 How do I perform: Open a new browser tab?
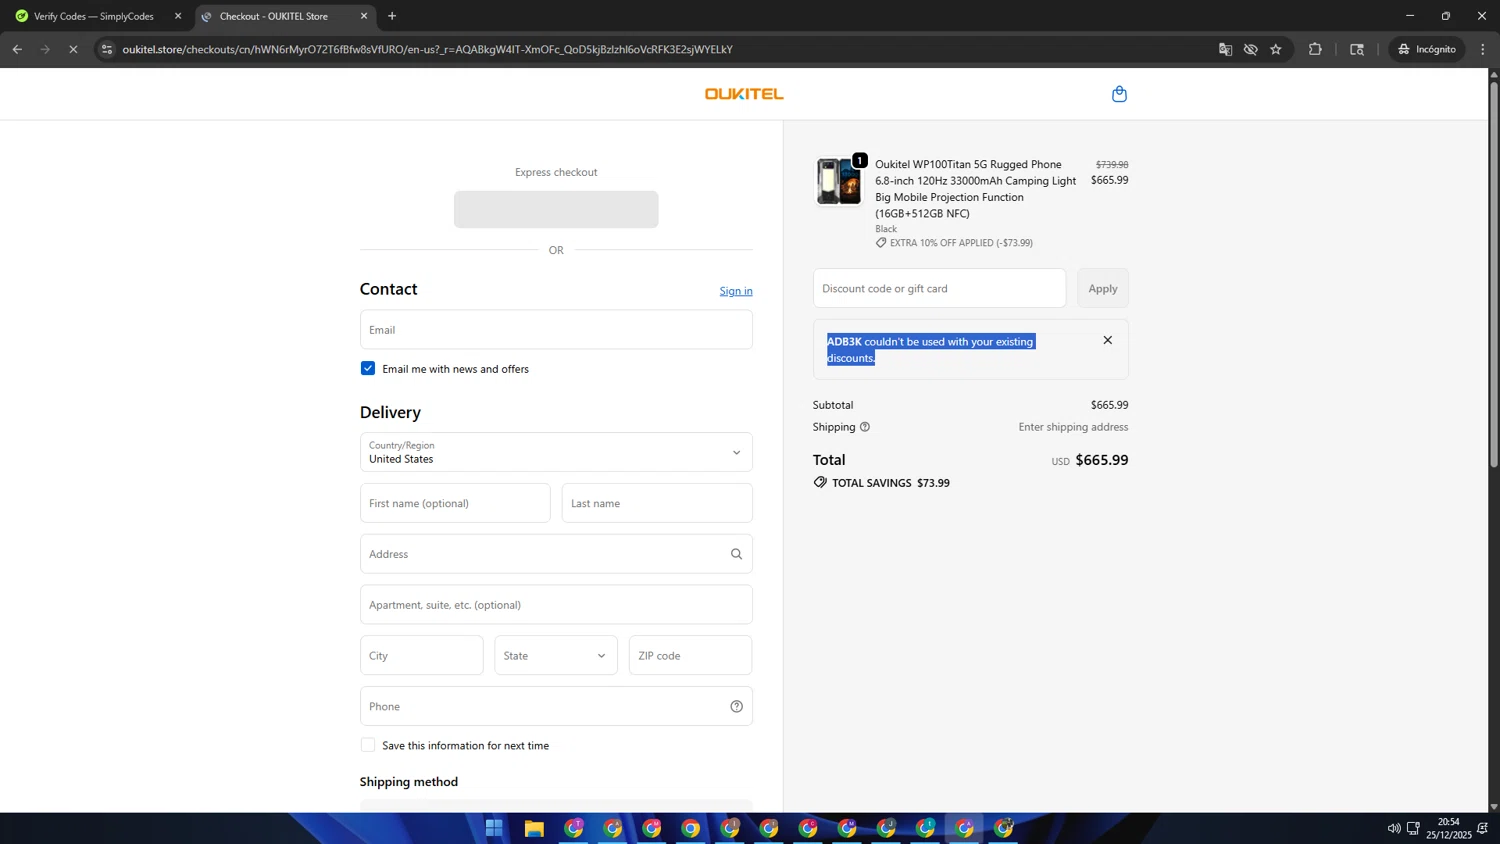pyautogui.click(x=392, y=16)
